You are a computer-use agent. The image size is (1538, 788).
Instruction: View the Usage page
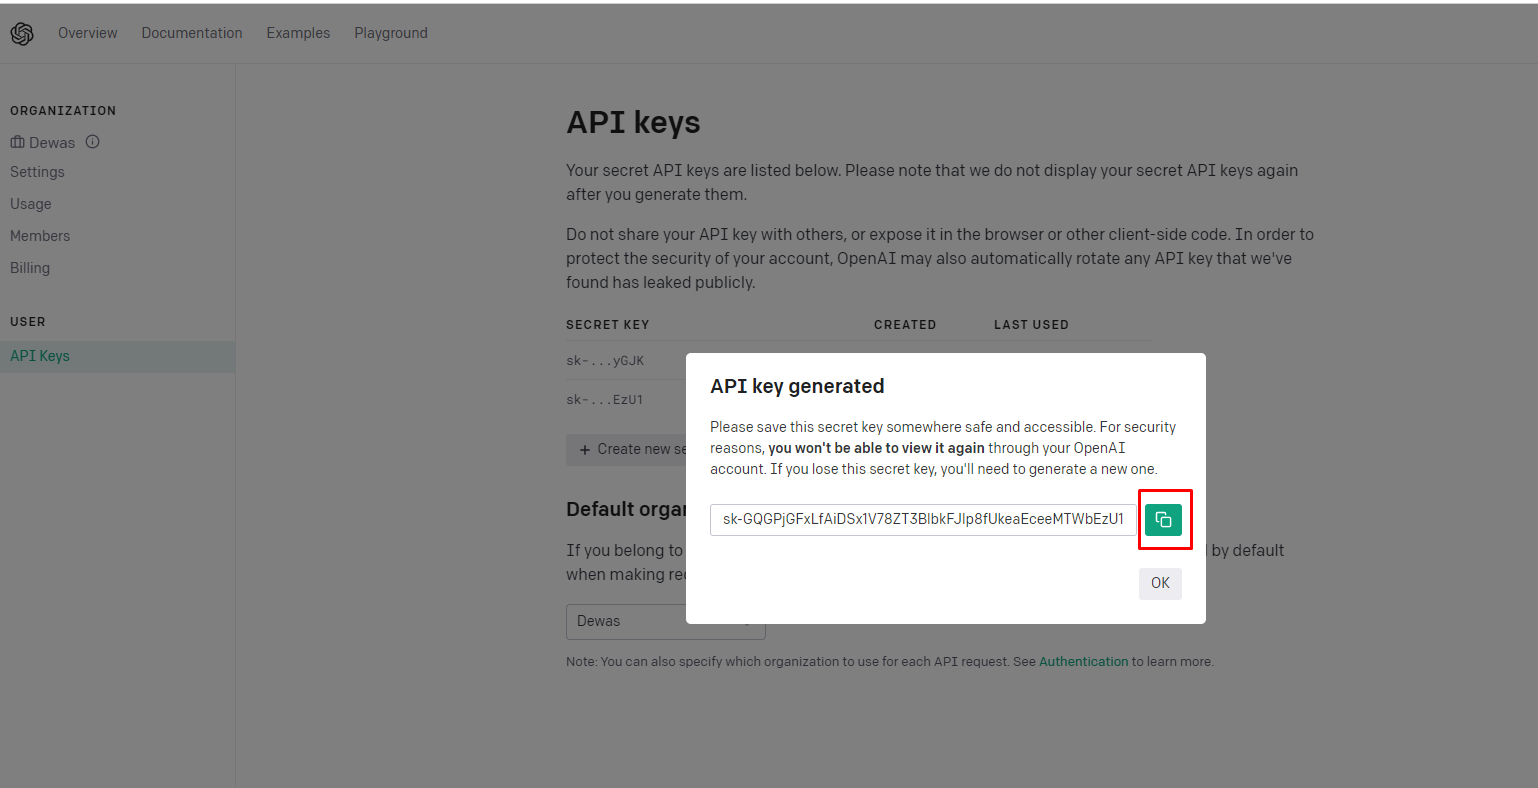31,204
